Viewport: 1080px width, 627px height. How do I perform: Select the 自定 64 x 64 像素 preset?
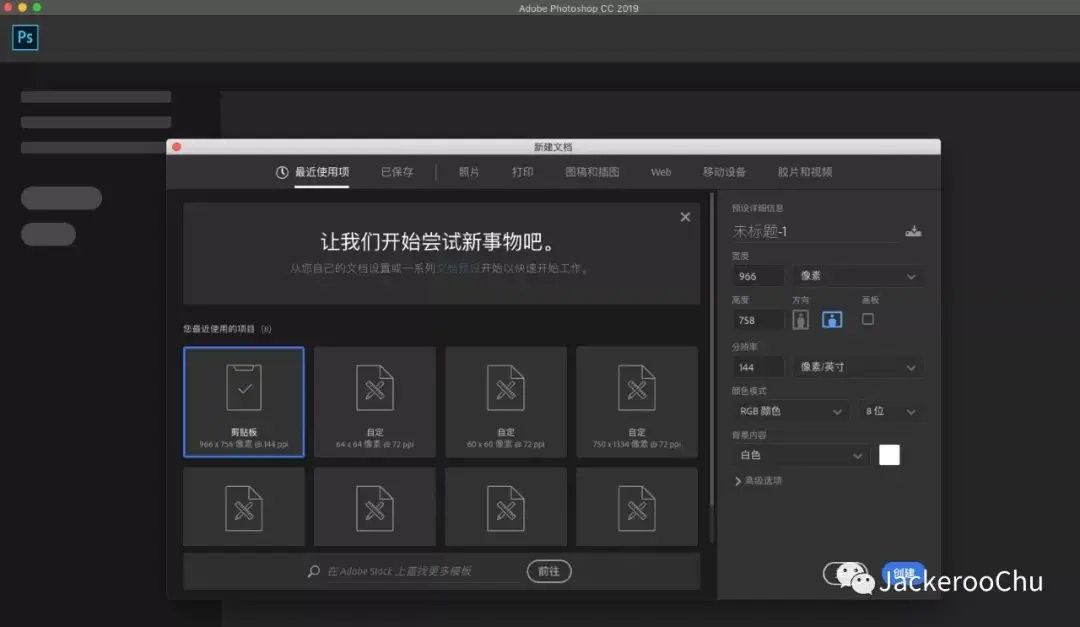(375, 402)
